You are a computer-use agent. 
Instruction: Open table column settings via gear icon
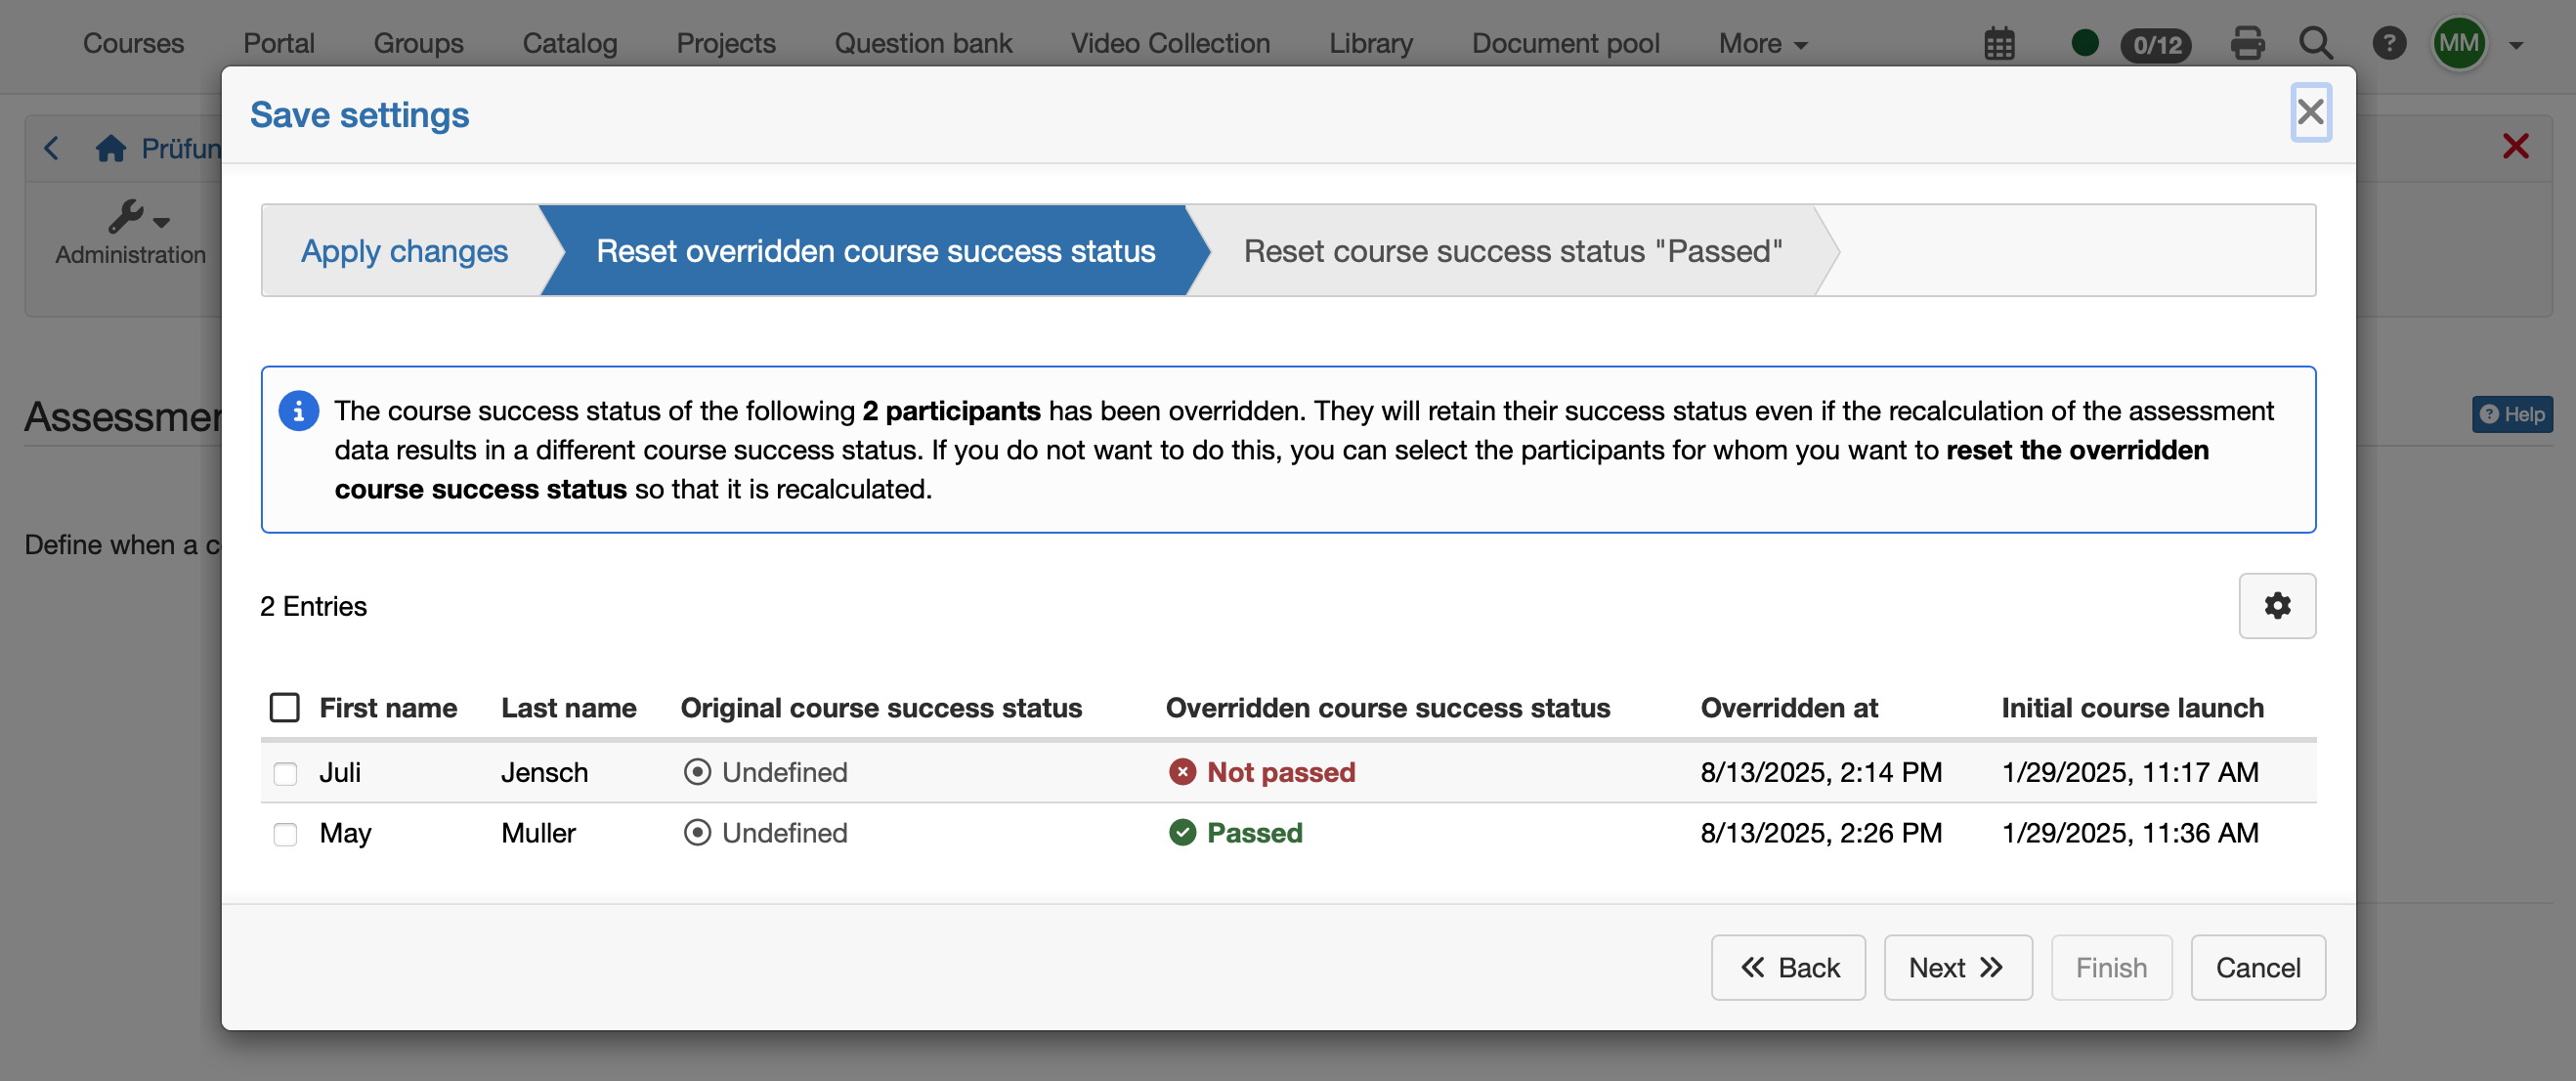click(x=2277, y=606)
